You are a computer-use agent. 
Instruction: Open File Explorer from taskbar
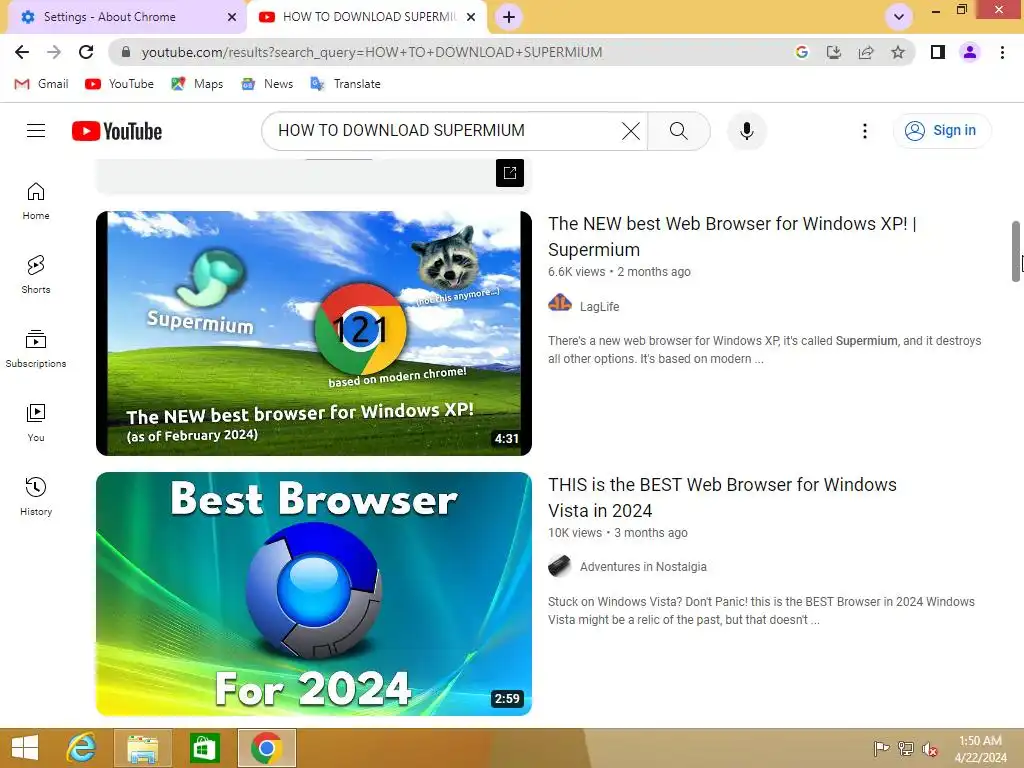(143, 748)
